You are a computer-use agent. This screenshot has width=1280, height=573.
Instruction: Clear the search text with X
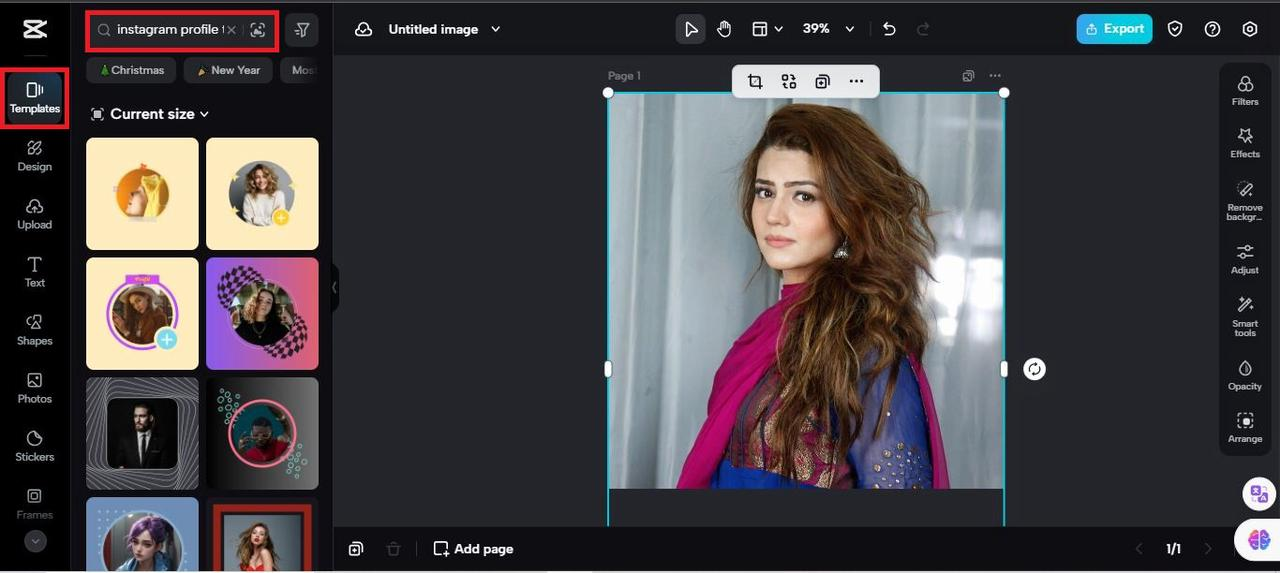click(x=231, y=30)
